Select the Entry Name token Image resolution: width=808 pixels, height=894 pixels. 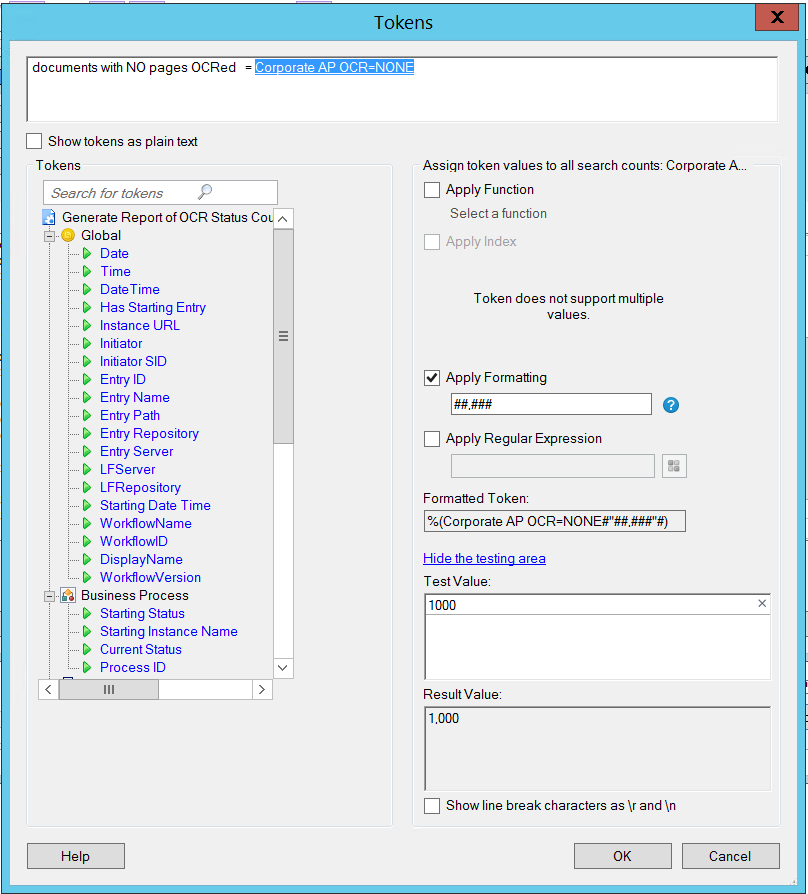[134, 398]
